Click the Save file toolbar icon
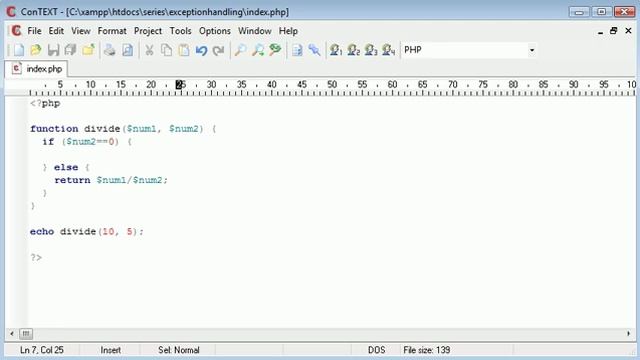640x360 pixels. (x=53, y=50)
